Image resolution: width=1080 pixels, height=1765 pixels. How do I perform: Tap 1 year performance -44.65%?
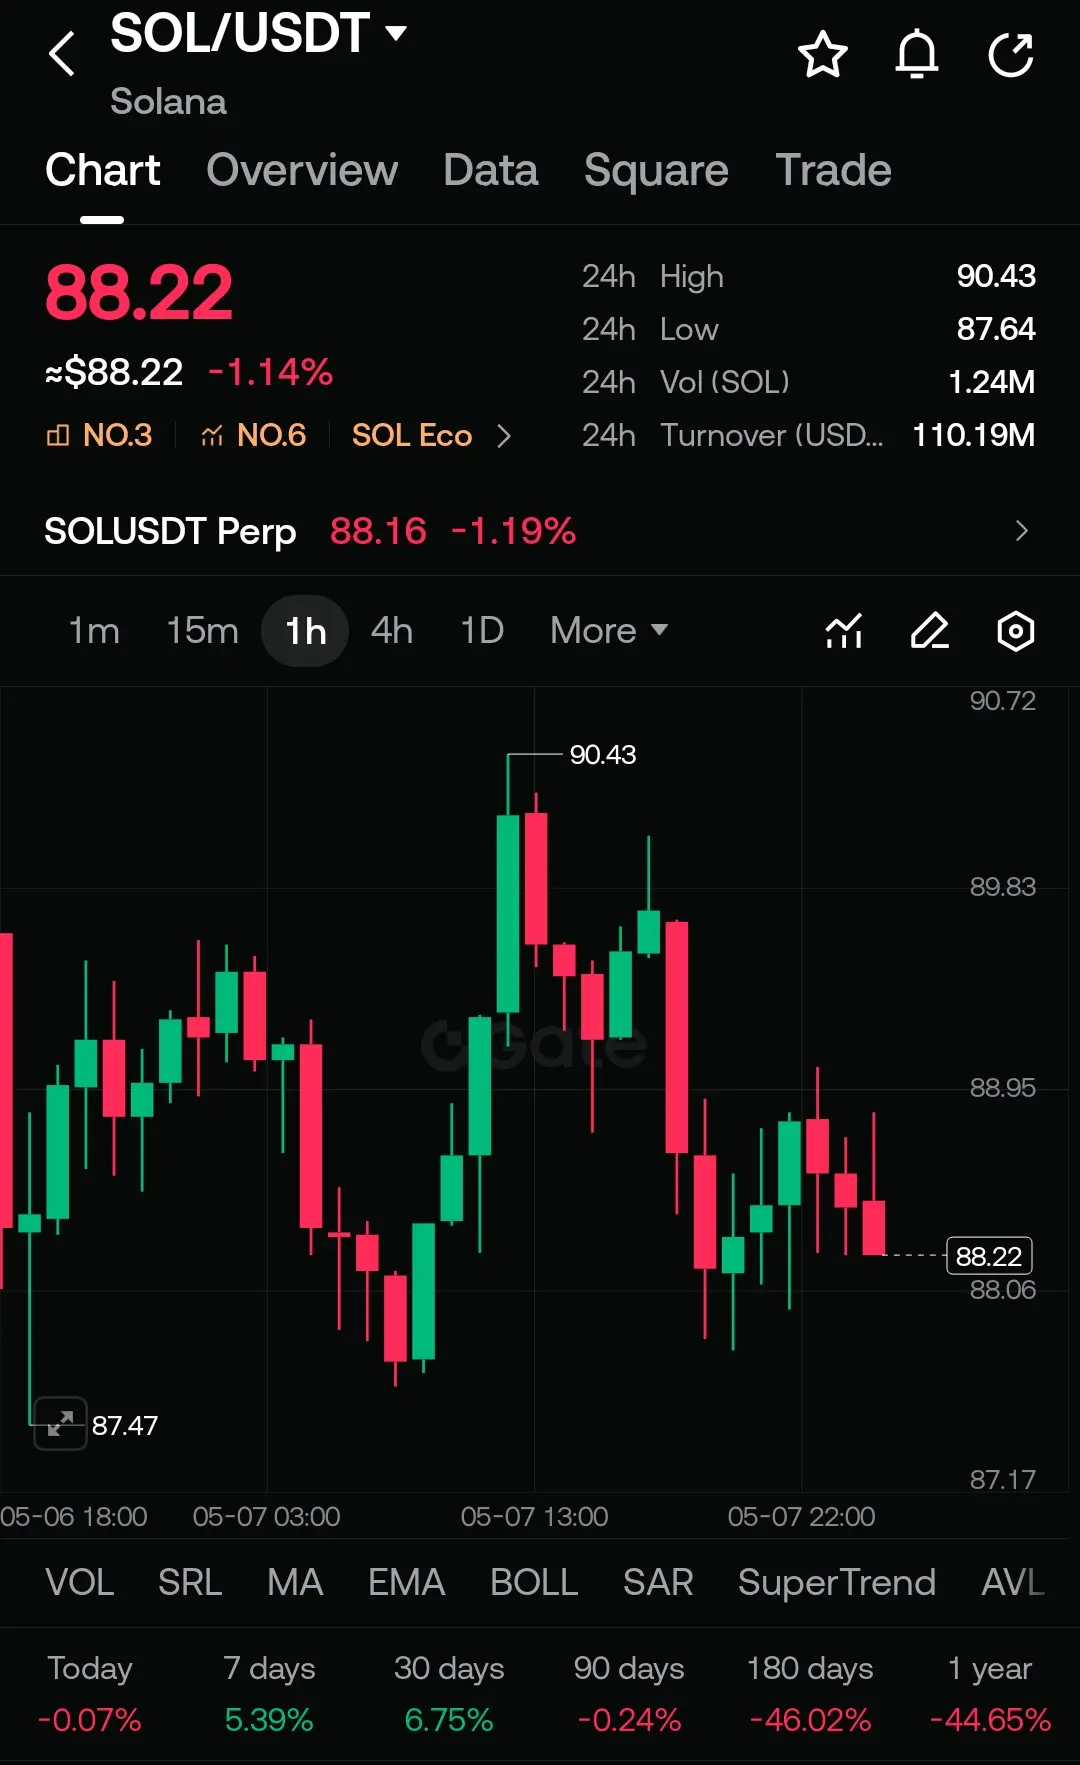[990, 1719]
